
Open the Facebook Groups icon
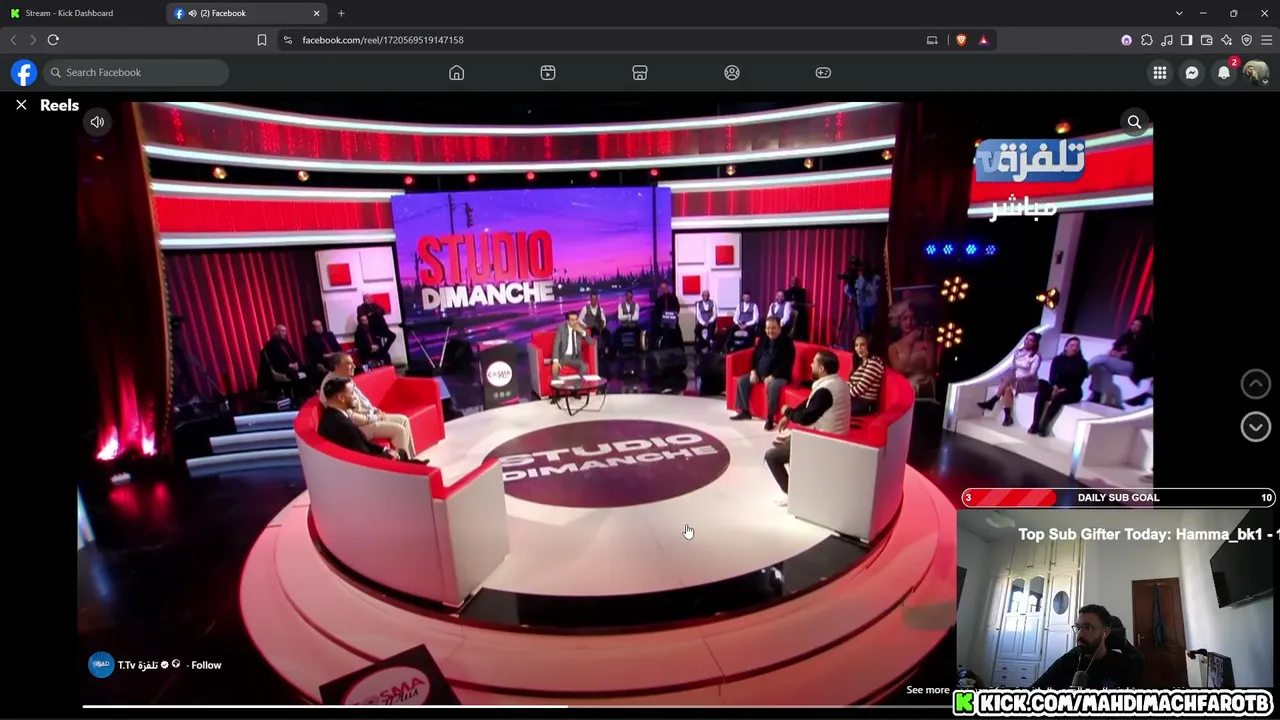(732, 72)
